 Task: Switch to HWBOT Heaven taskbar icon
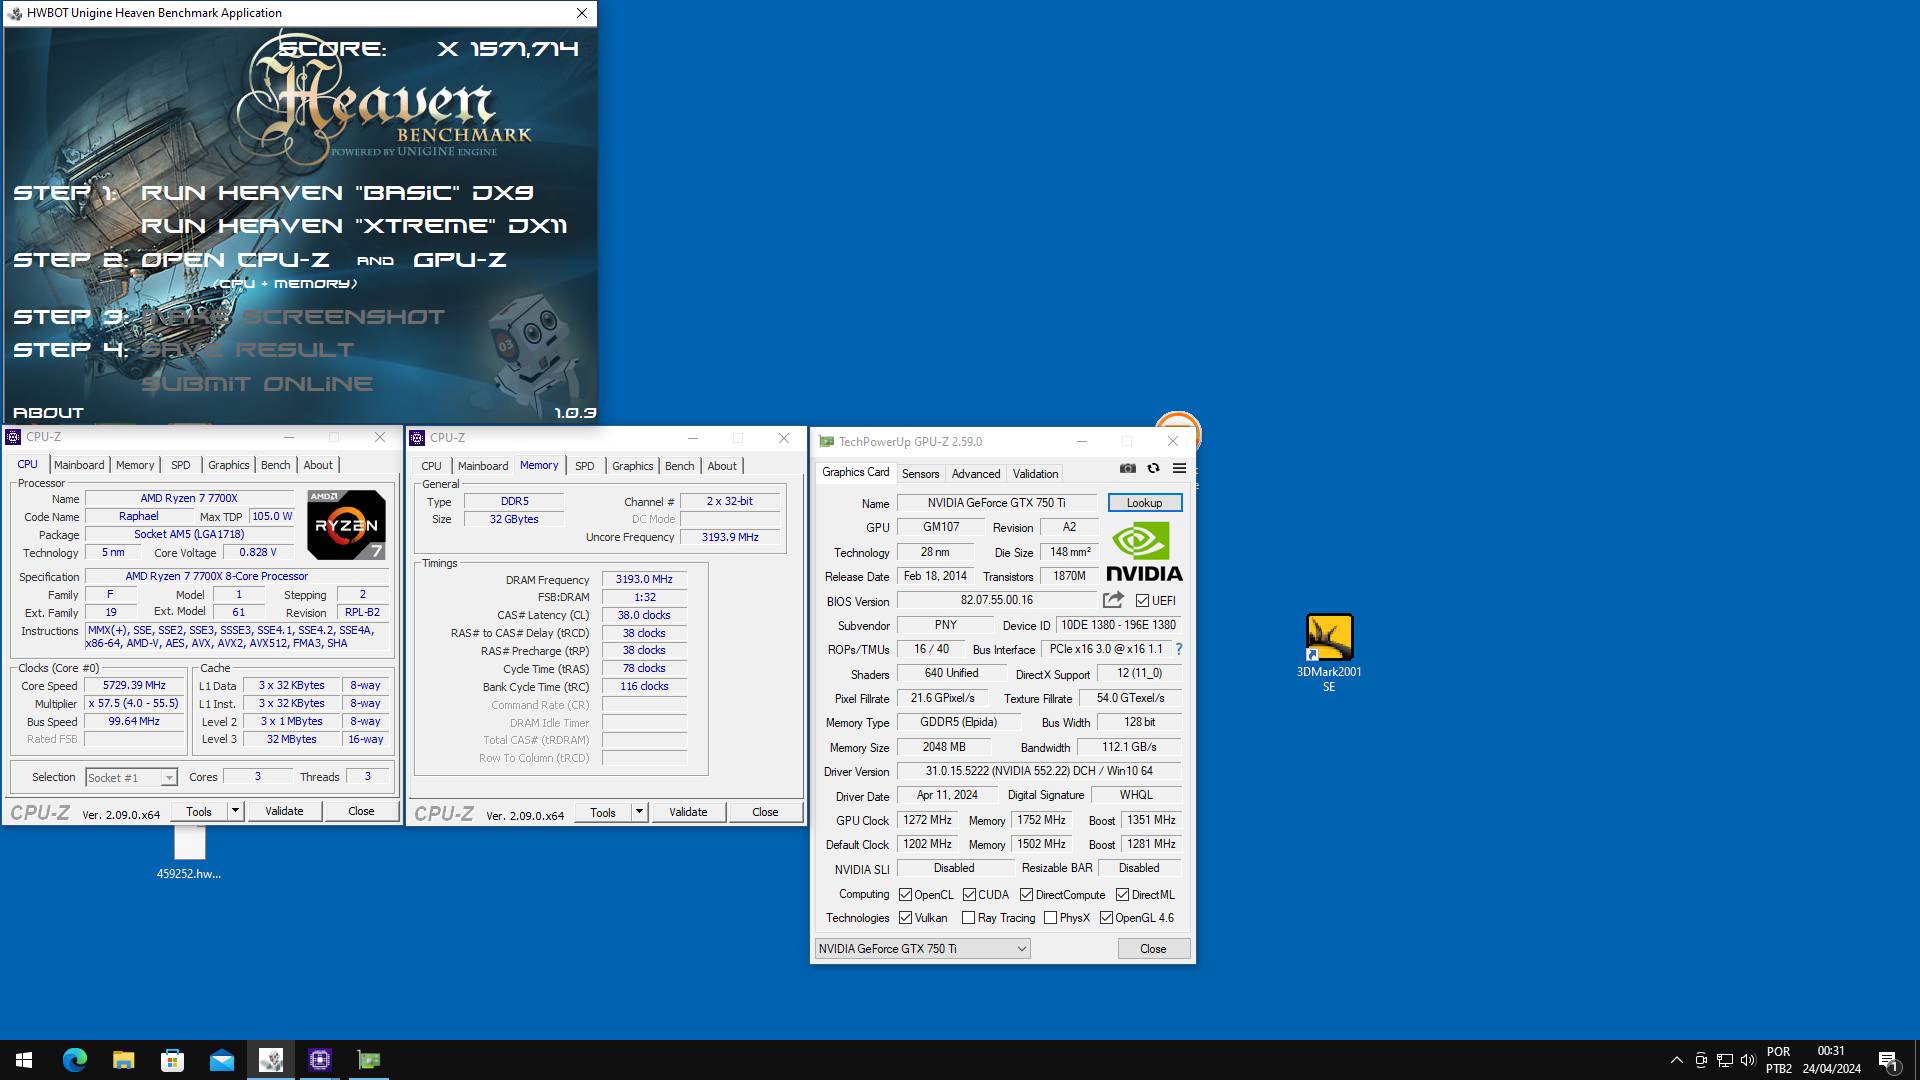coord(270,1060)
